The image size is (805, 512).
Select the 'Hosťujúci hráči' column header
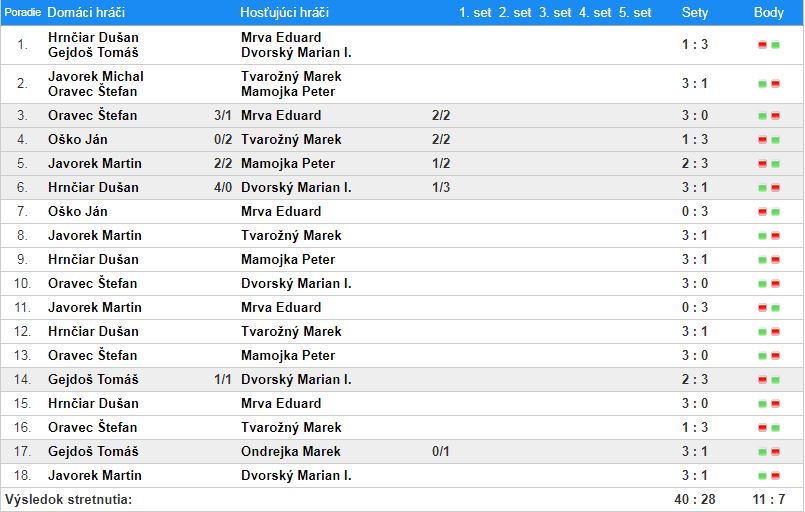point(284,13)
